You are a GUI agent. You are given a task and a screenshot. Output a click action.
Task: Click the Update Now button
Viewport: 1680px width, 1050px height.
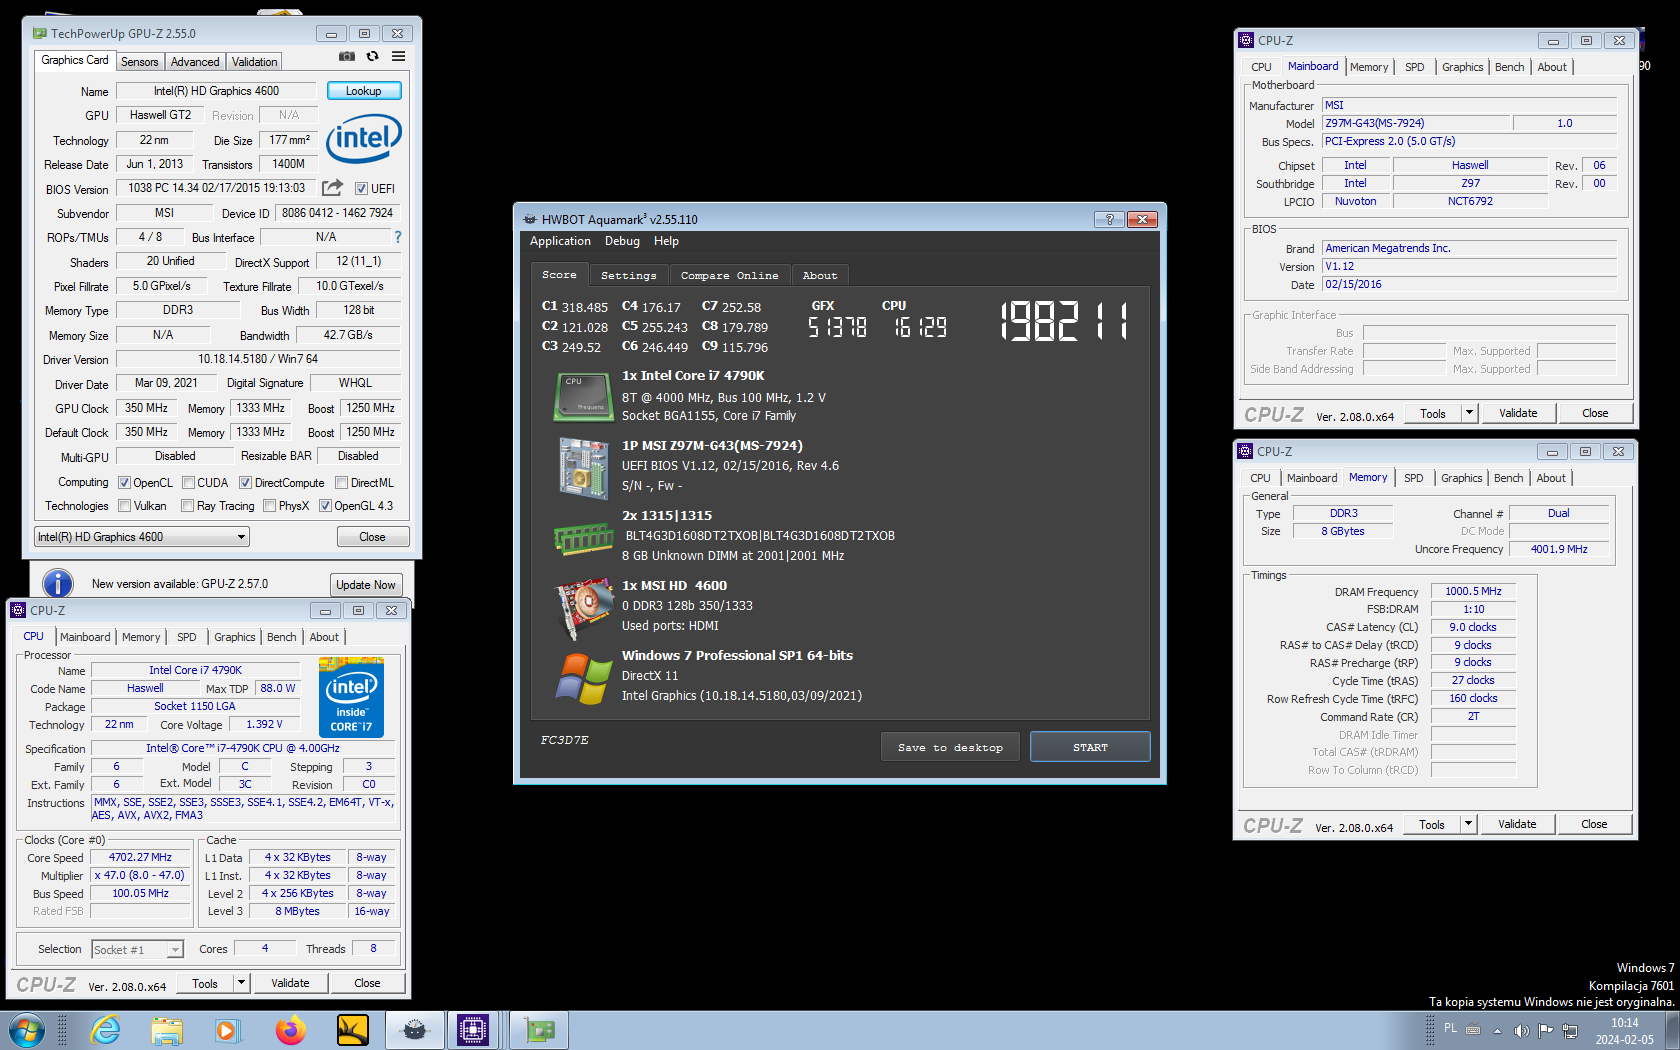(x=366, y=585)
